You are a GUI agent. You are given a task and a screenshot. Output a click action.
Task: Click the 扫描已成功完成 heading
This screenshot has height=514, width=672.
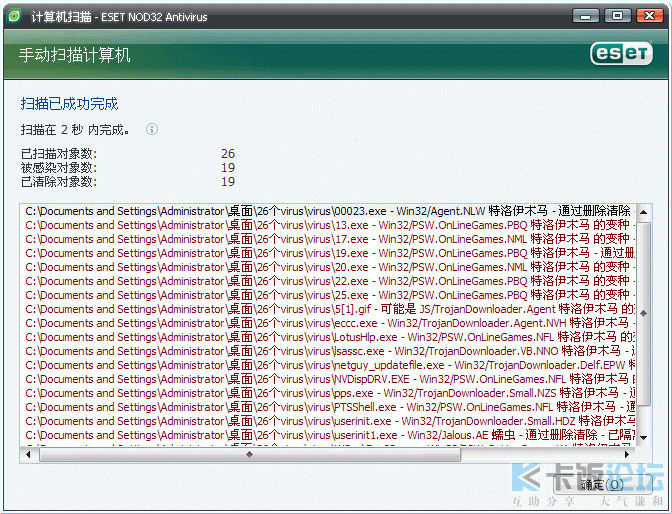[x=69, y=104]
